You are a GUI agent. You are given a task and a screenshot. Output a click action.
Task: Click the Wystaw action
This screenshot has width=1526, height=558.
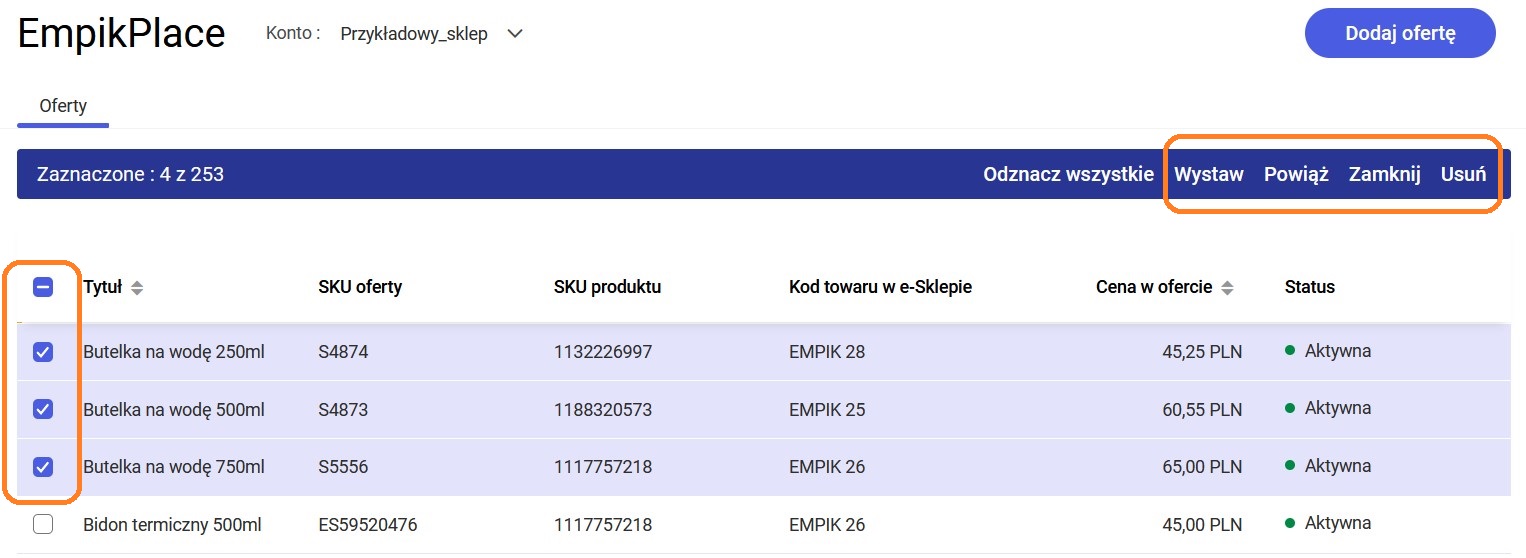[1208, 174]
